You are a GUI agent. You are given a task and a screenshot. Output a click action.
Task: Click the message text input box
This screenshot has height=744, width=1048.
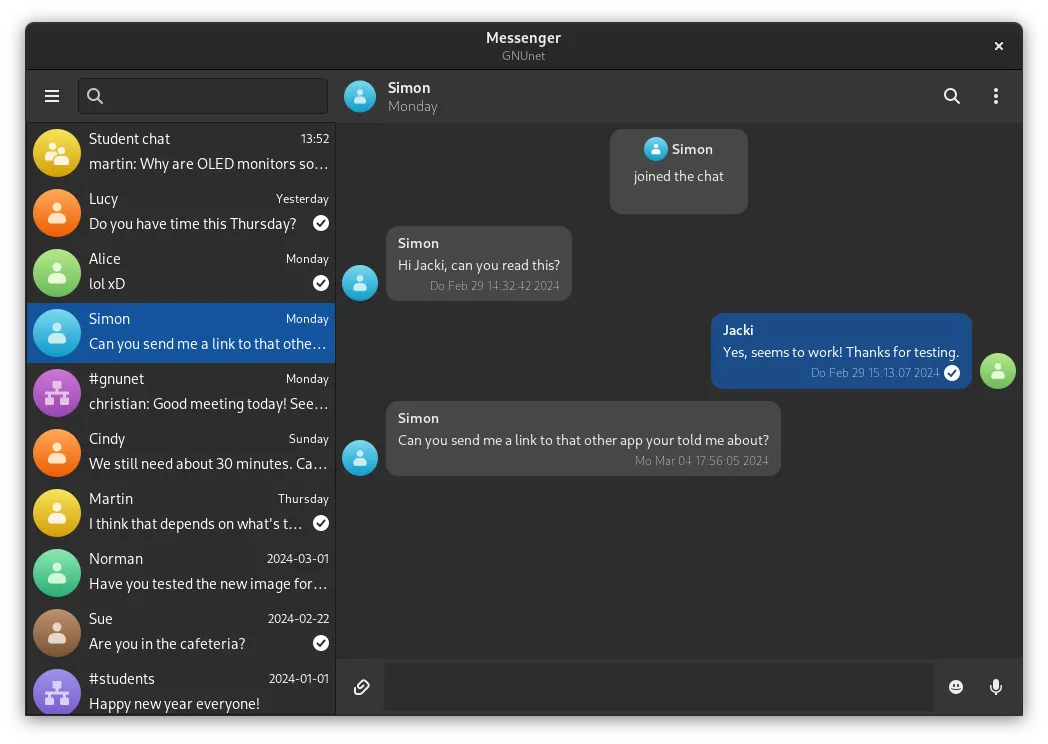pyautogui.click(x=658, y=687)
